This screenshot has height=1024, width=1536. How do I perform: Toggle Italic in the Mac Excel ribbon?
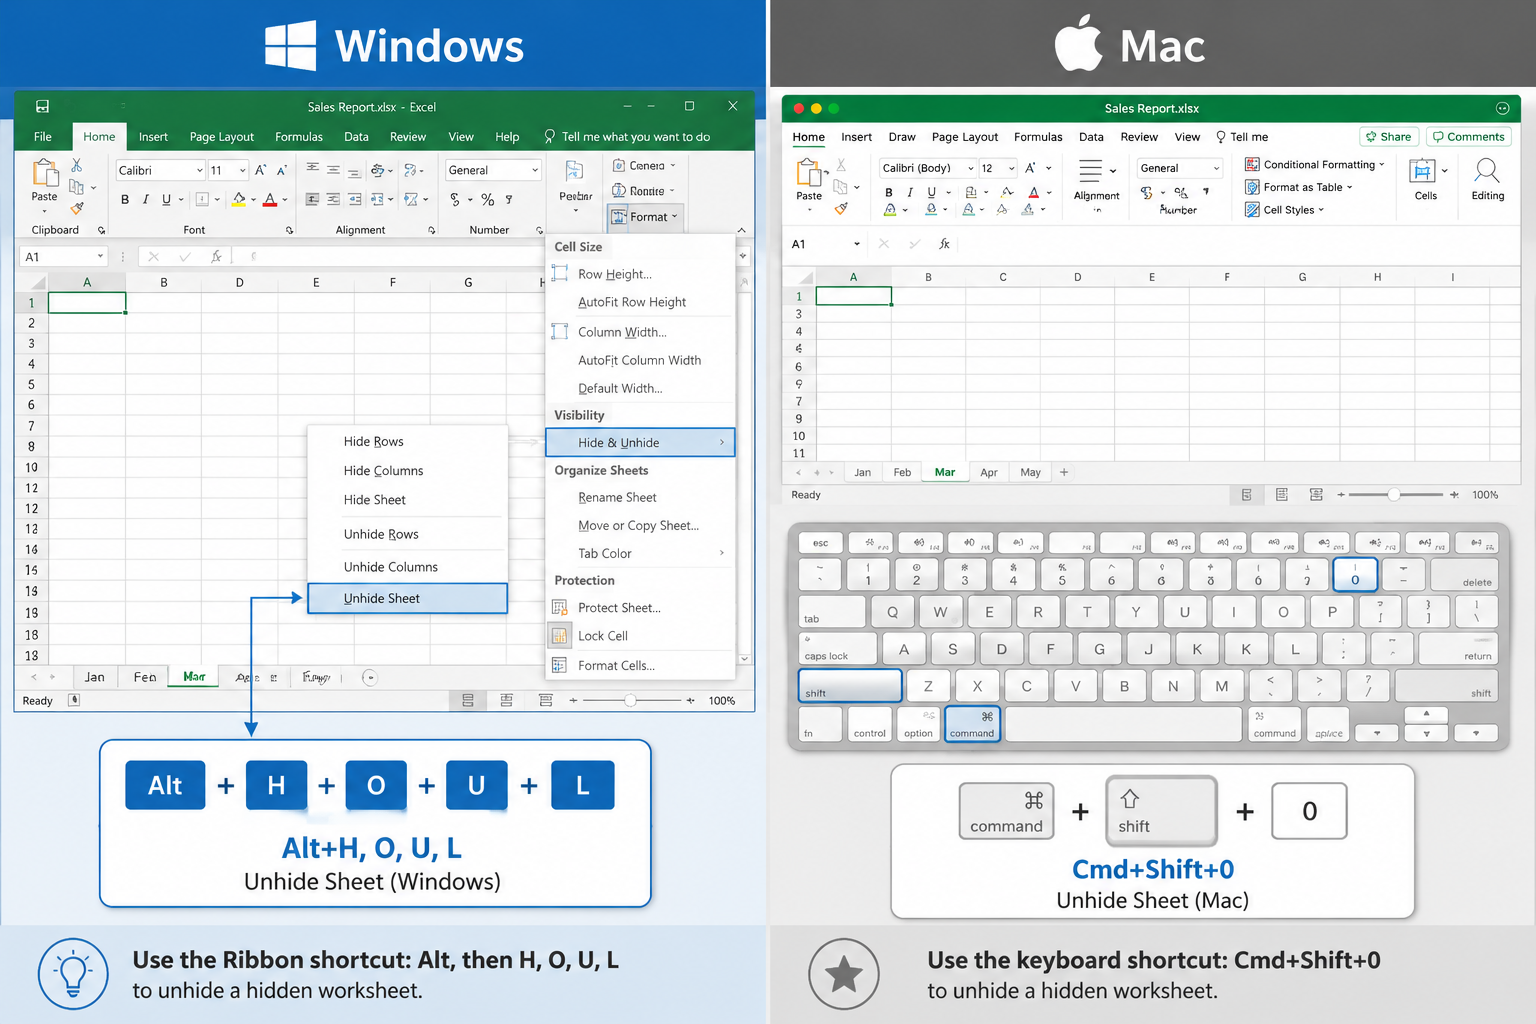click(x=910, y=192)
